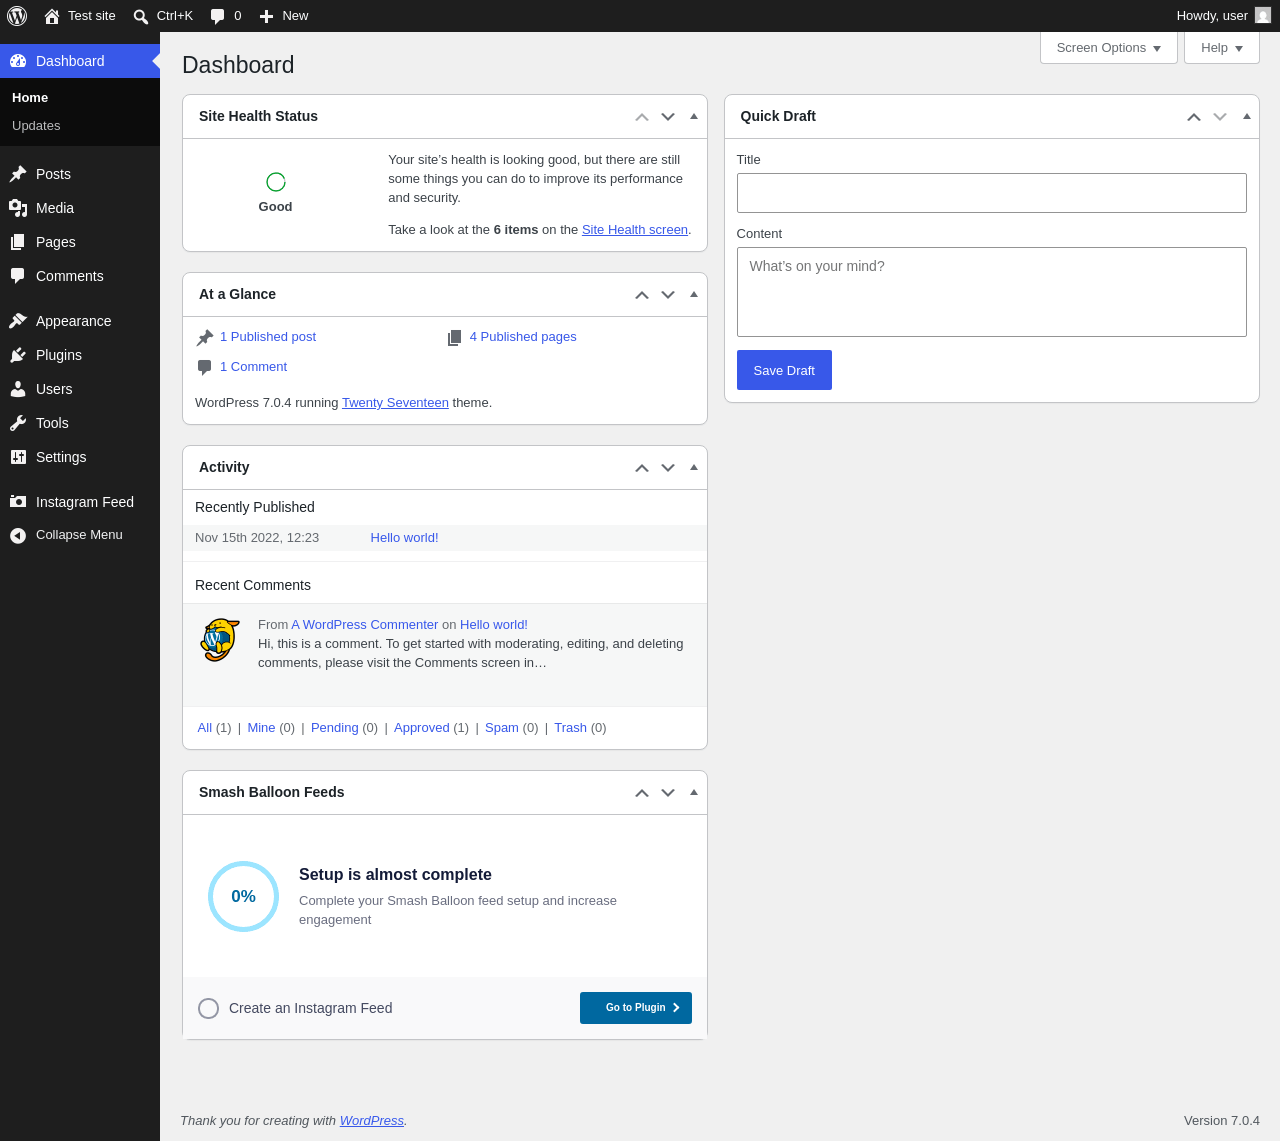Expand the Help dropdown tab

pos(1222,48)
